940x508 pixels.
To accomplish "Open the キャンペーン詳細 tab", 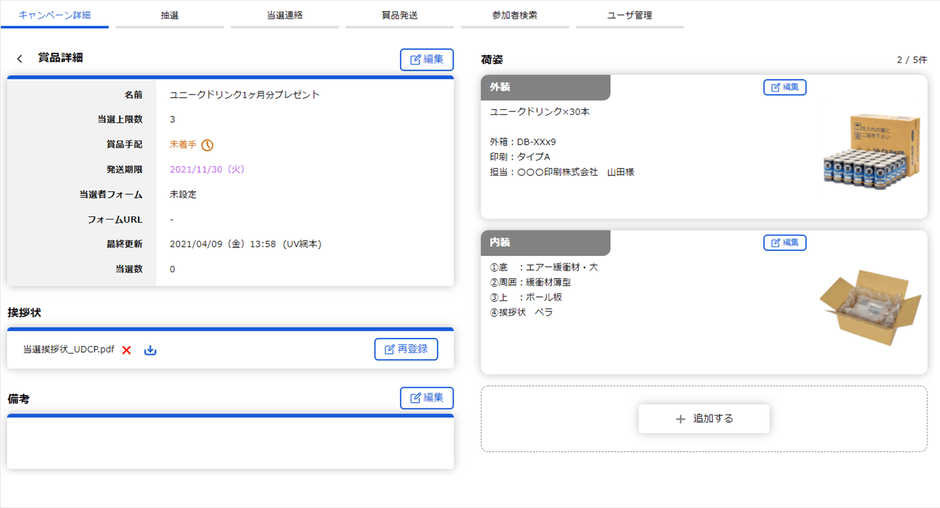I will click(54, 16).
